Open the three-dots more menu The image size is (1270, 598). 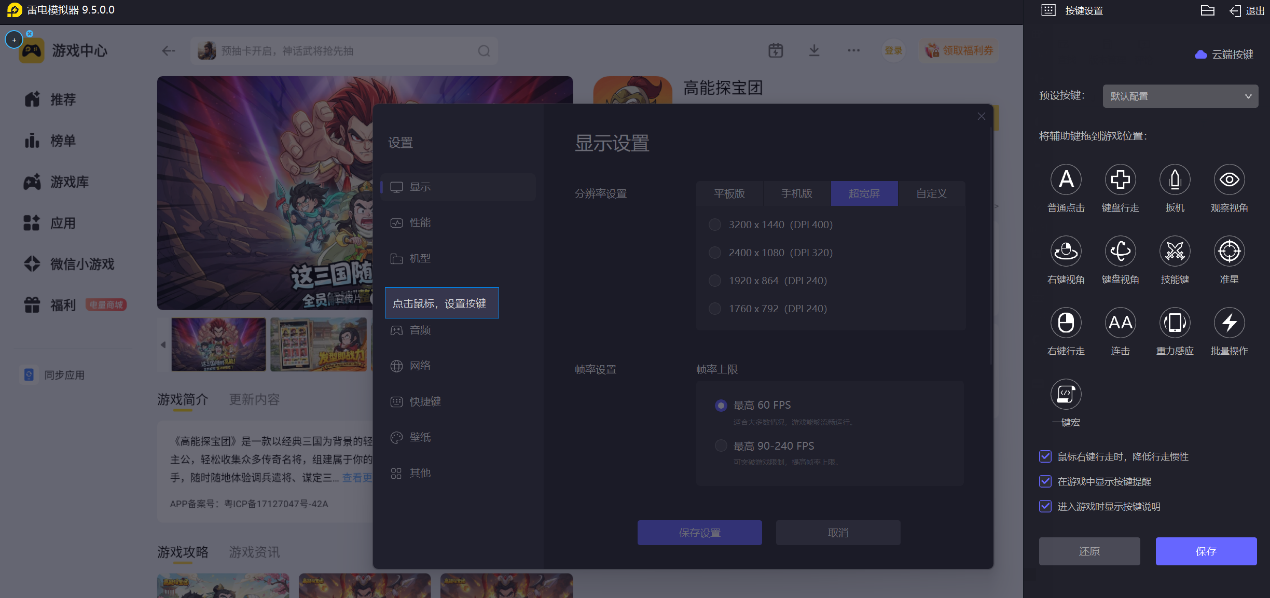point(853,50)
